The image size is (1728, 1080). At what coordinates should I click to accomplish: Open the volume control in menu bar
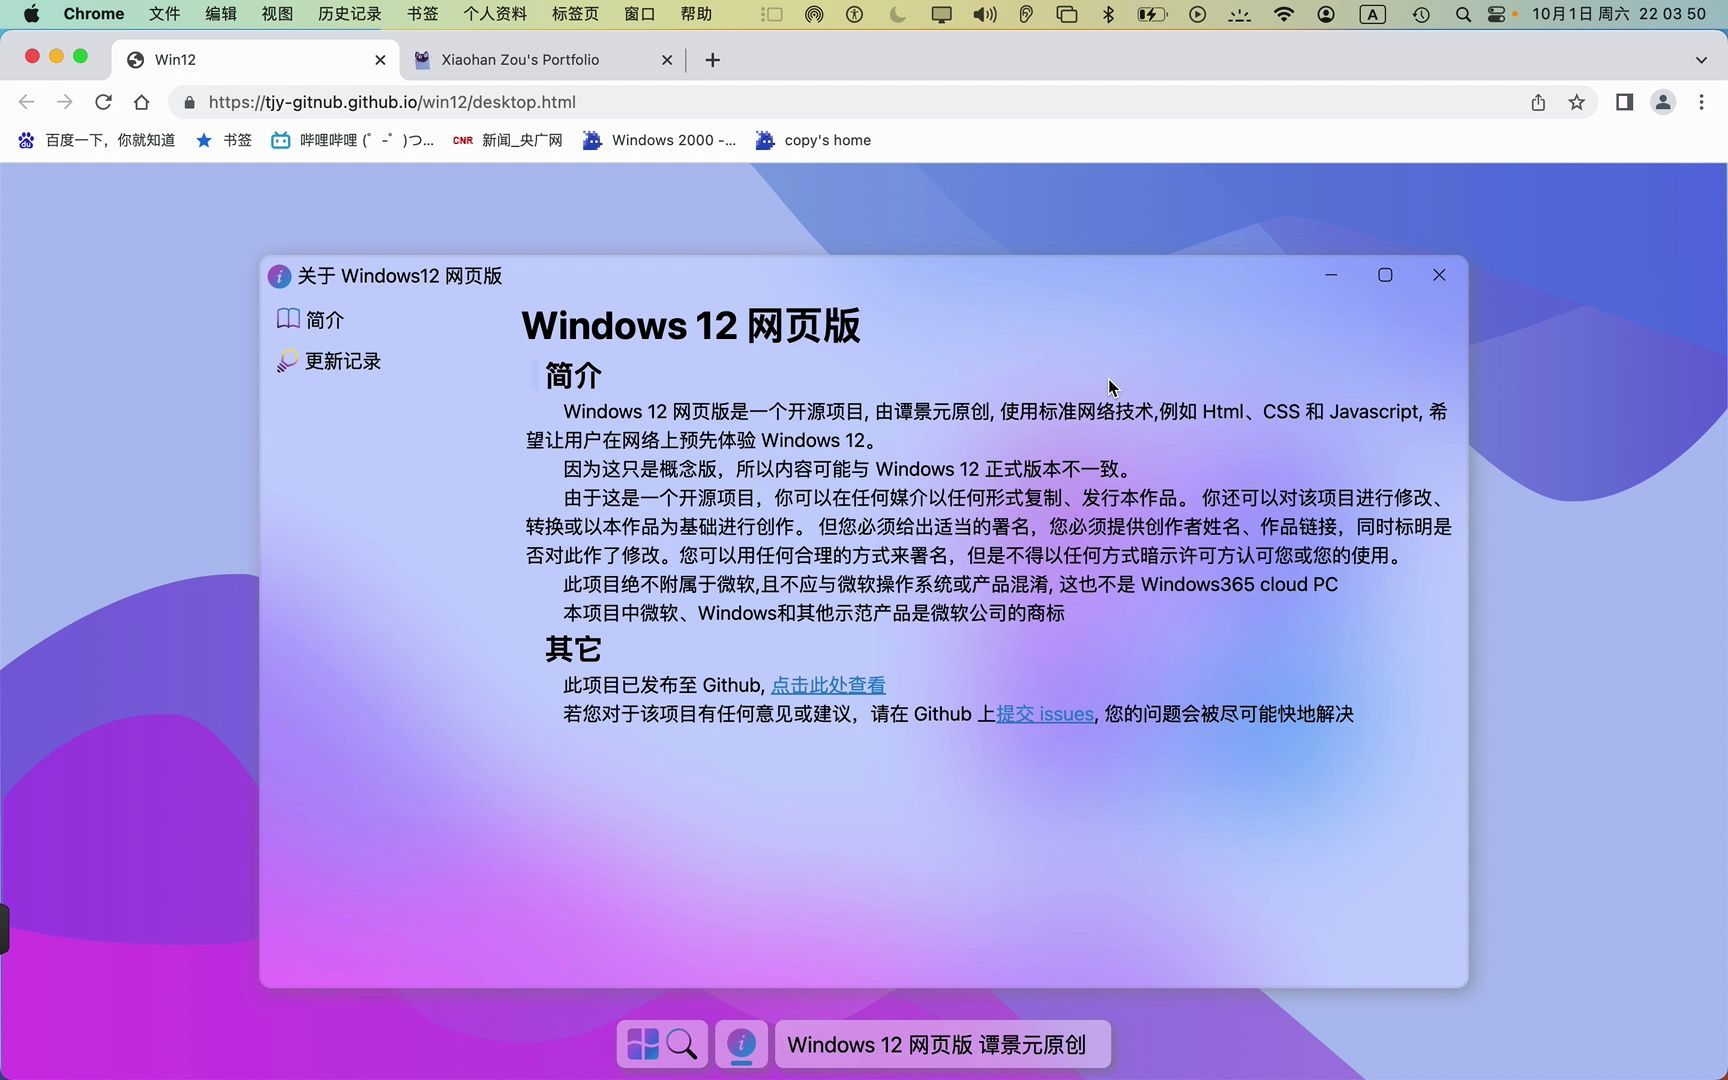(985, 14)
